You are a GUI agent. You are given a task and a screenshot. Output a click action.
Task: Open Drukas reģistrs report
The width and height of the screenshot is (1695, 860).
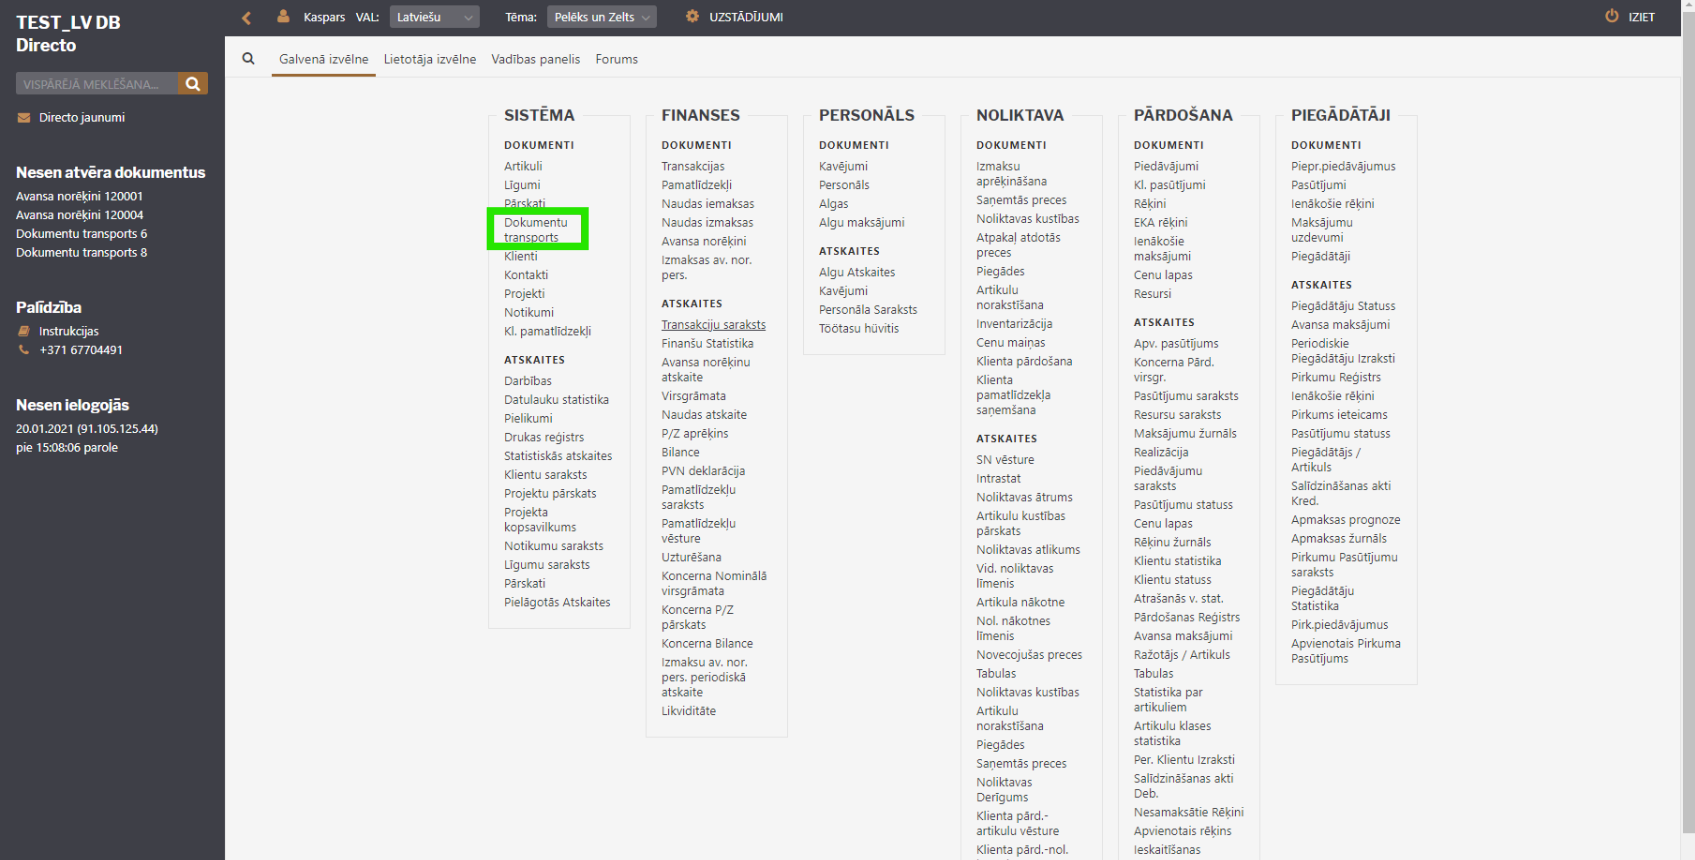544,437
